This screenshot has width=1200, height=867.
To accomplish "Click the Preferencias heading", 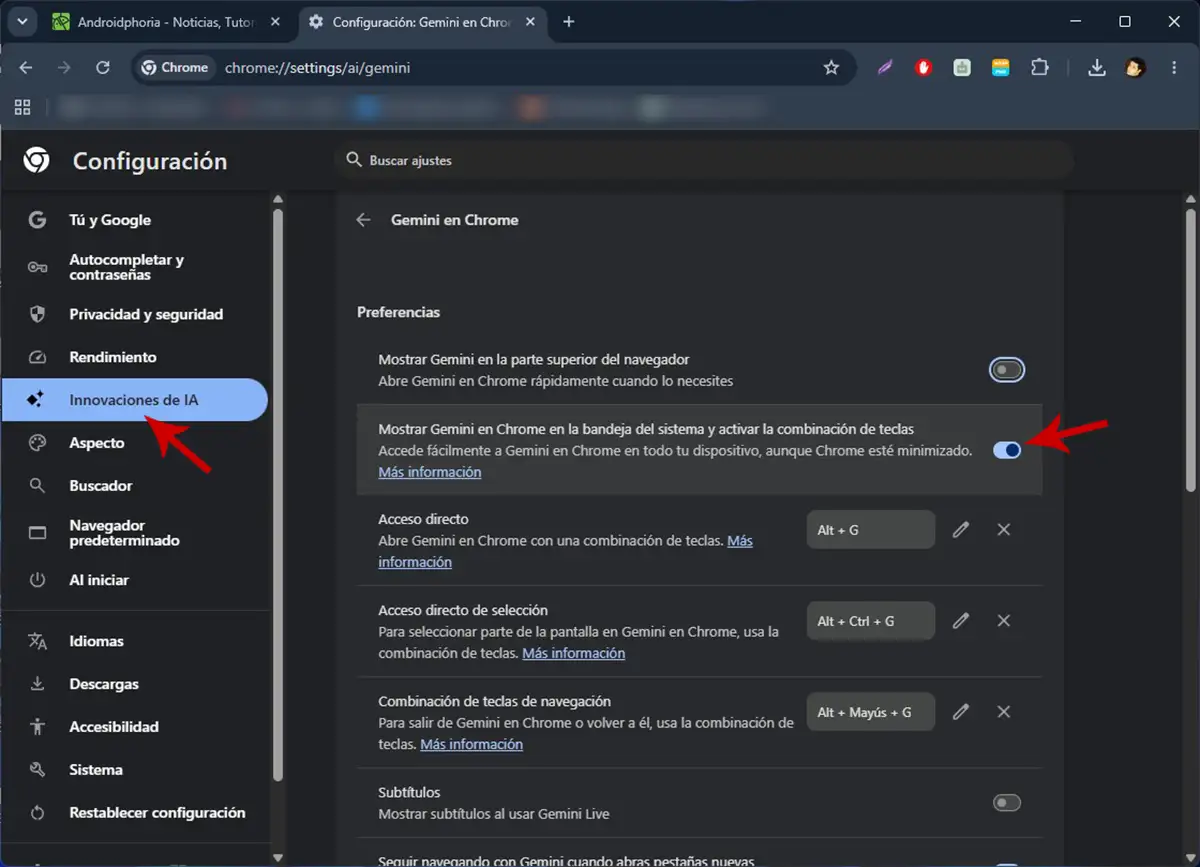I will [x=399, y=312].
